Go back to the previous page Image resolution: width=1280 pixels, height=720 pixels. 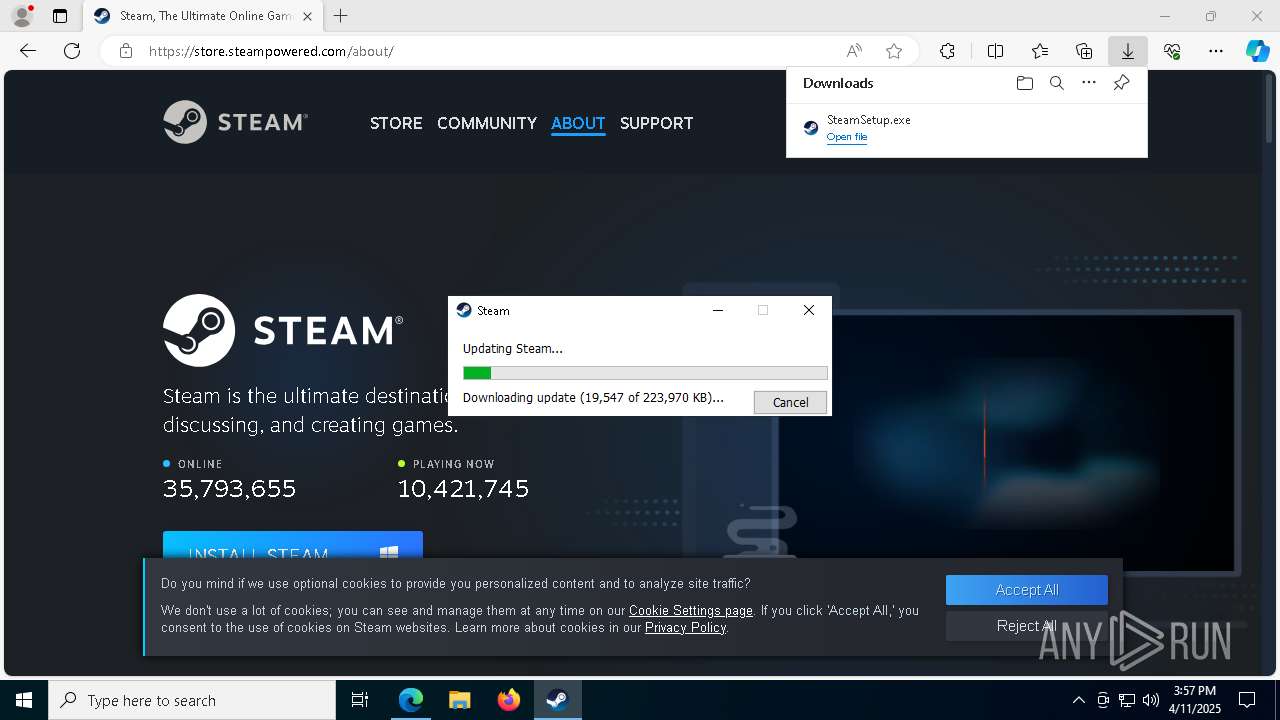pos(28,51)
